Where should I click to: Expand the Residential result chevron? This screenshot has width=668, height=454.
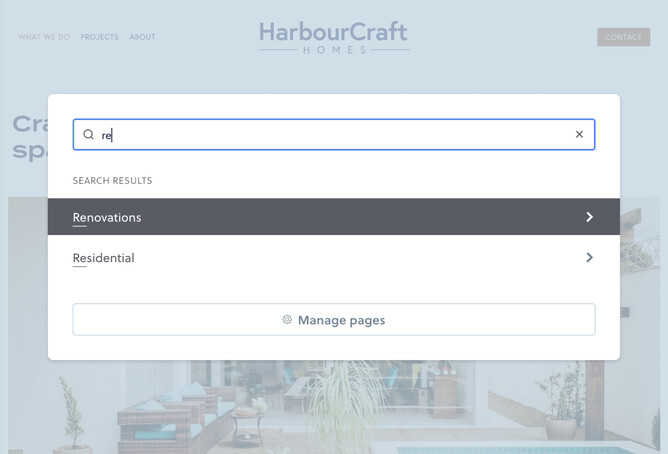coord(589,258)
